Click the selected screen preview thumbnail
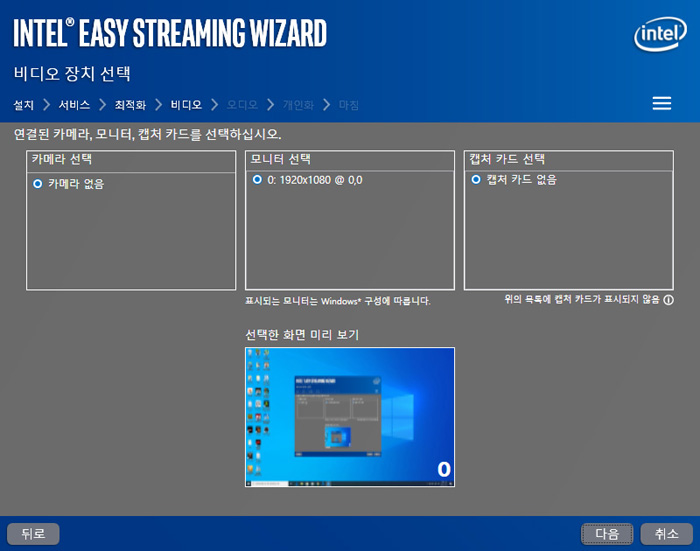The height and width of the screenshot is (551, 700). [350, 417]
